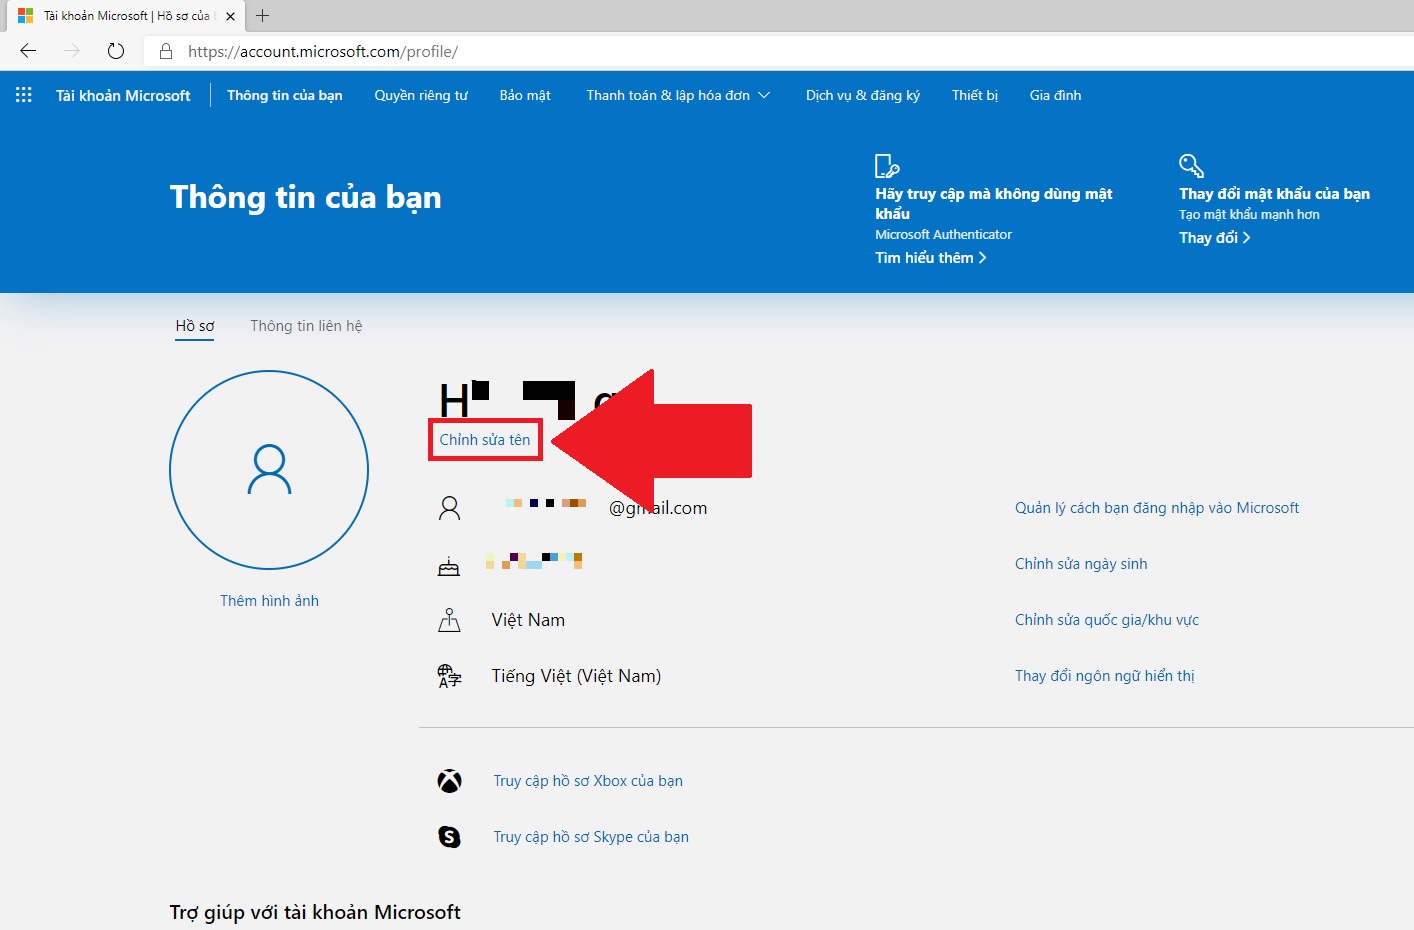This screenshot has width=1414, height=930.
Task: Click the person icon beside email
Action: 450,508
